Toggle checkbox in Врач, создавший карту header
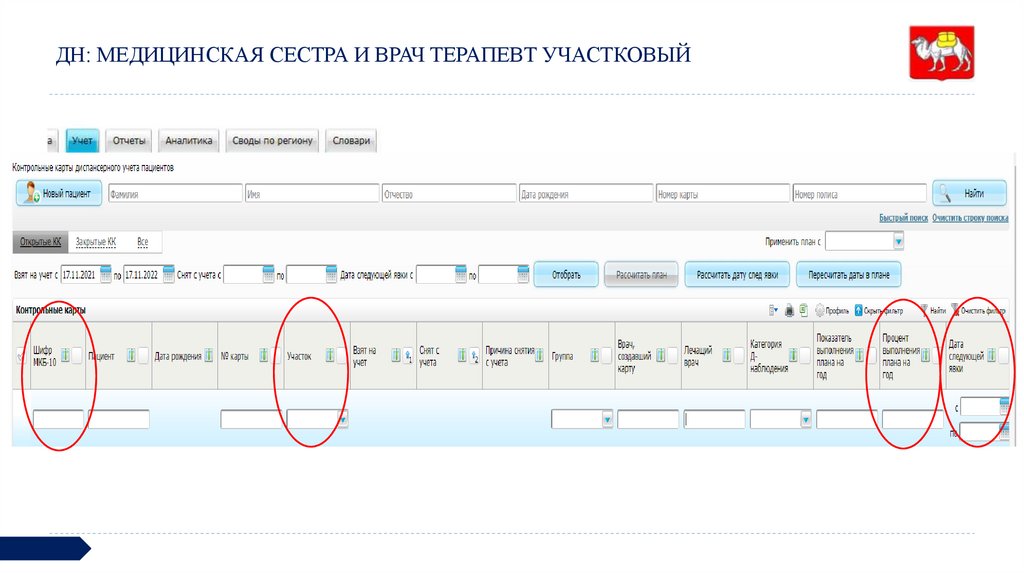Viewport: 1024px width, 574px height. 673,355
